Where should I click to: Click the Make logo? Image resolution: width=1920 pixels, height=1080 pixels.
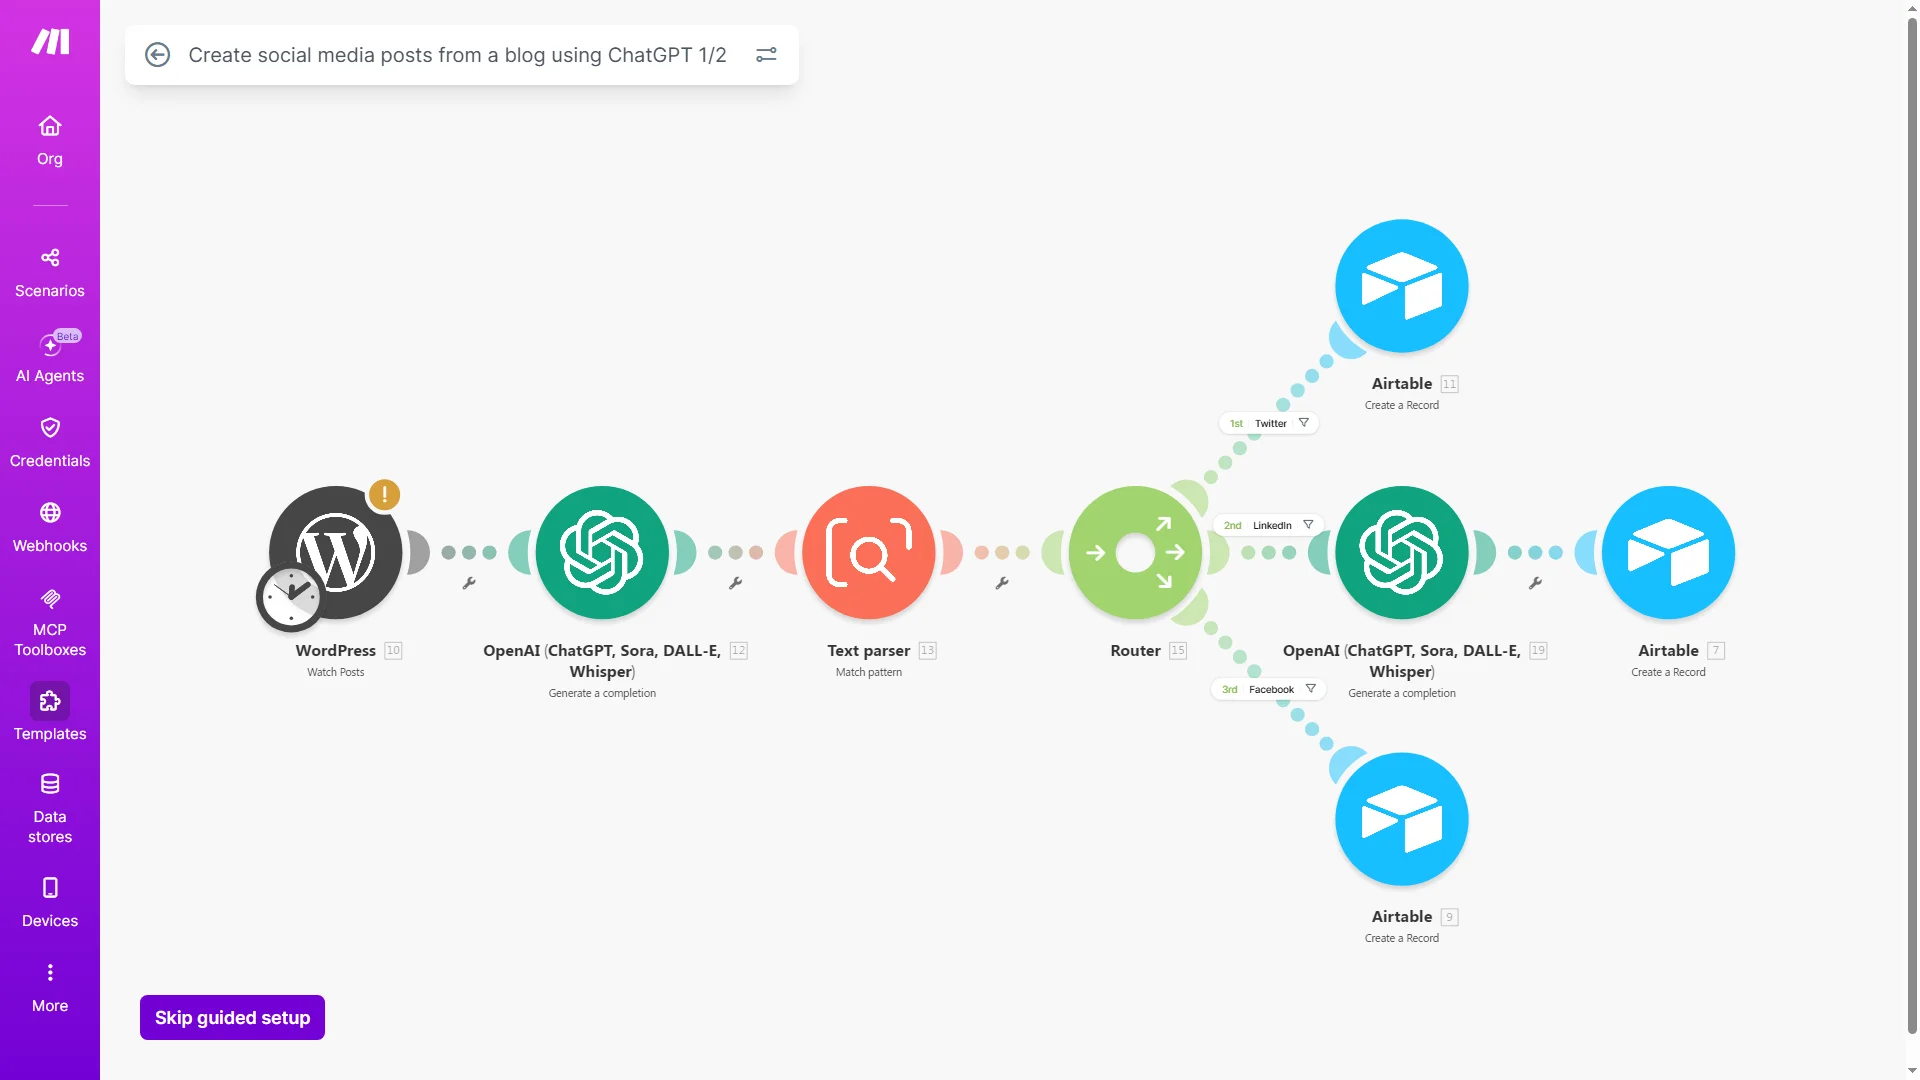click(x=50, y=41)
